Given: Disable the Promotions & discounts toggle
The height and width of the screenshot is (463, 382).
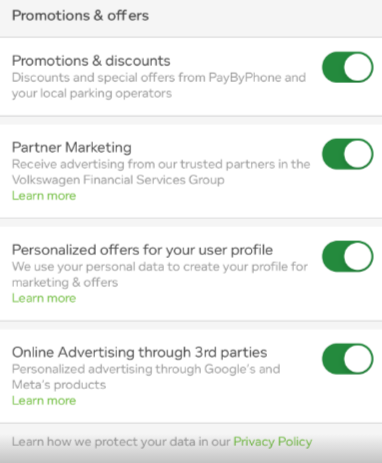Looking at the screenshot, I should 347,67.
